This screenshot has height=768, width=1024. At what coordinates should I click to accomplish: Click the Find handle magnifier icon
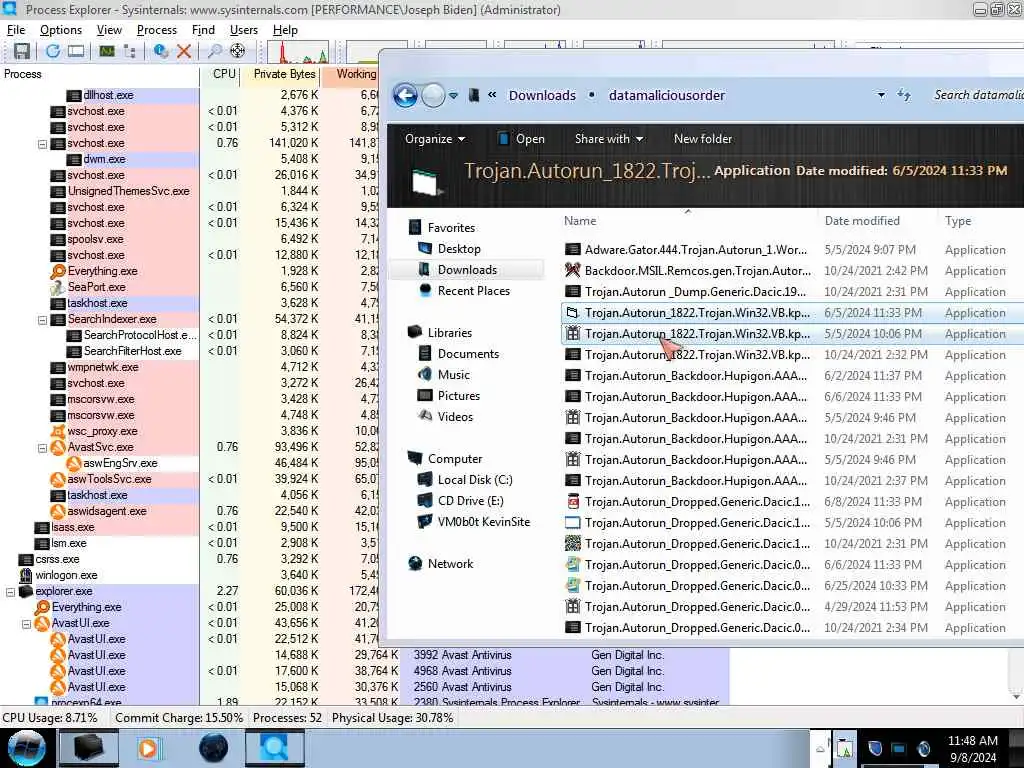coord(214,51)
